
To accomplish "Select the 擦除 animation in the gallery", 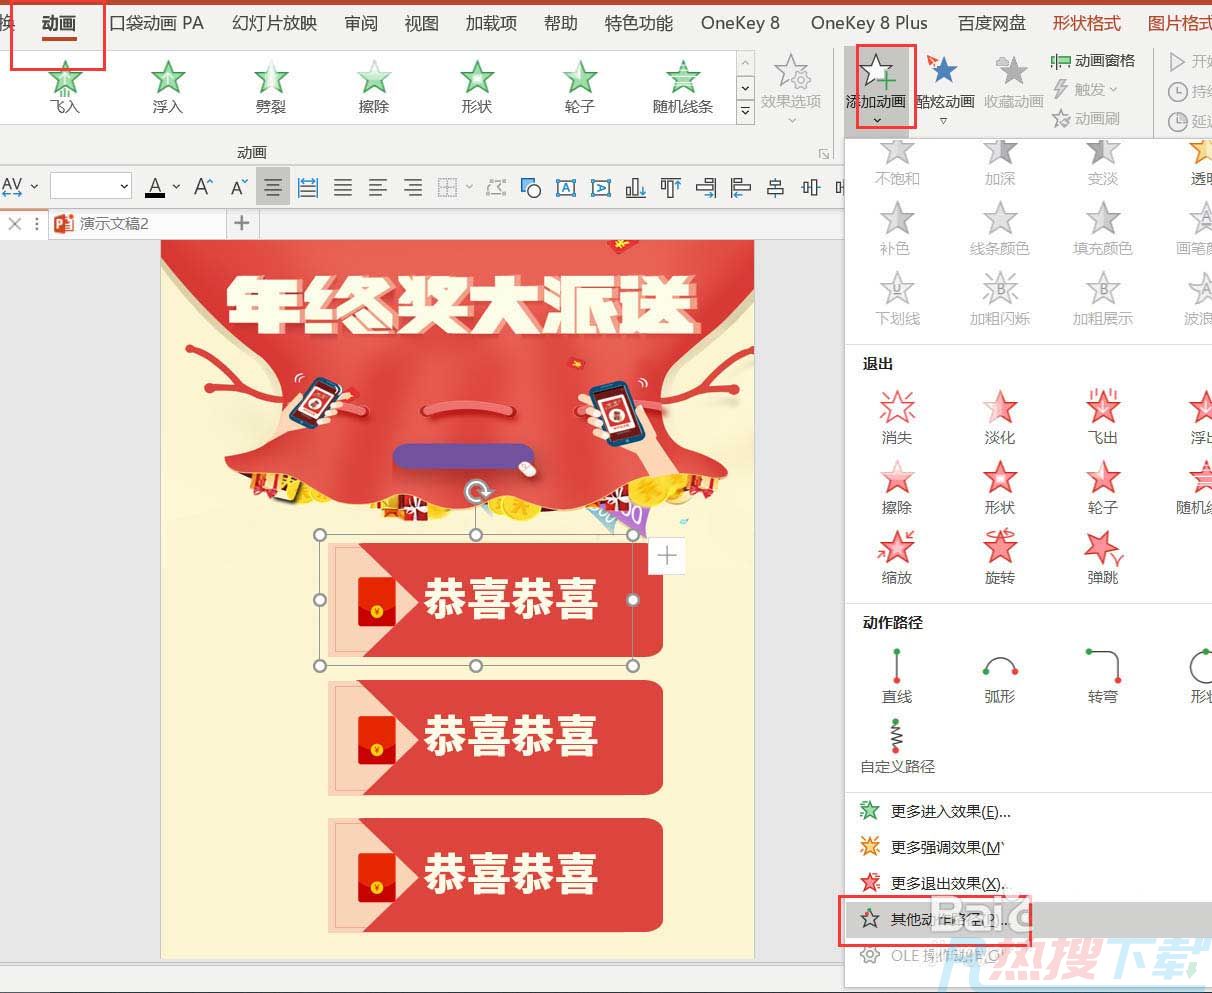I will [x=373, y=88].
